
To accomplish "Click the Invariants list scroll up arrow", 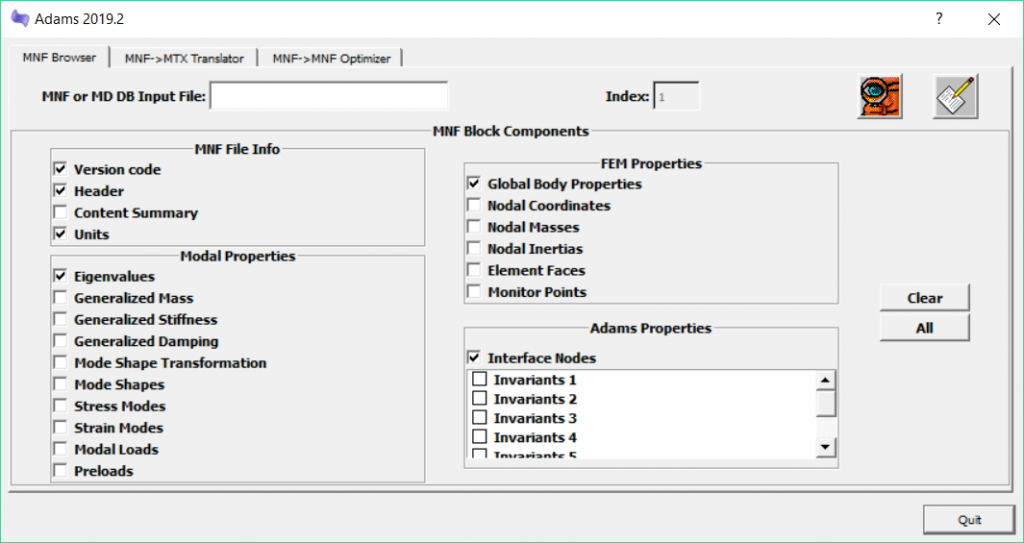I will (826, 380).
